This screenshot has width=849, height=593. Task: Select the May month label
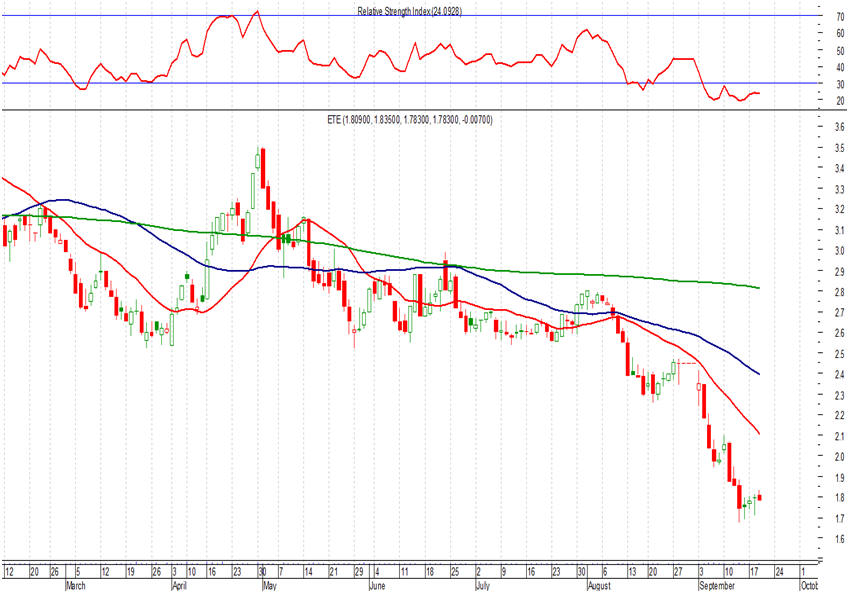point(269,585)
